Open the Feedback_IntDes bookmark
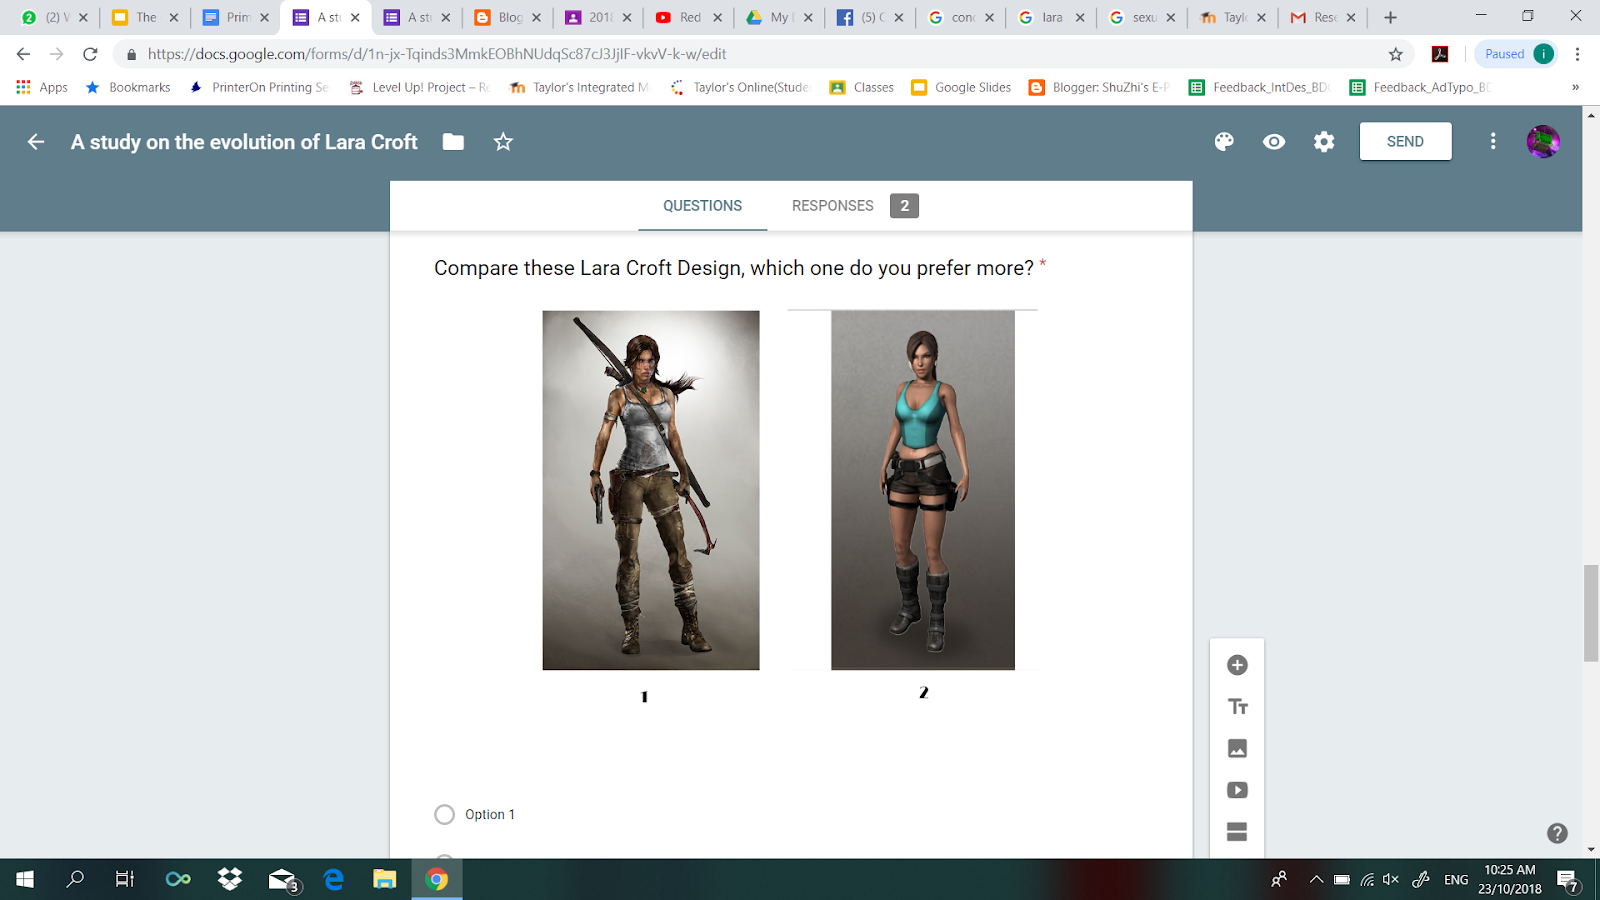The height and width of the screenshot is (900, 1600). click(x=1260, y=87)
